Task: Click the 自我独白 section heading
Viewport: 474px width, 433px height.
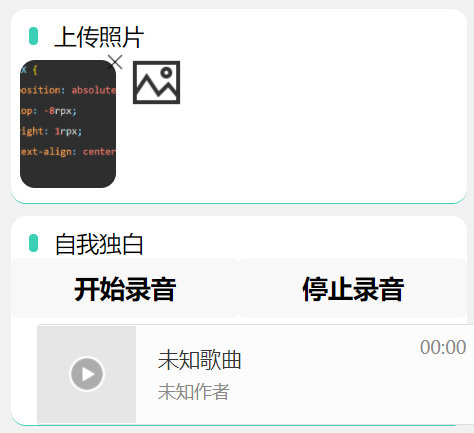Action: 99,244
